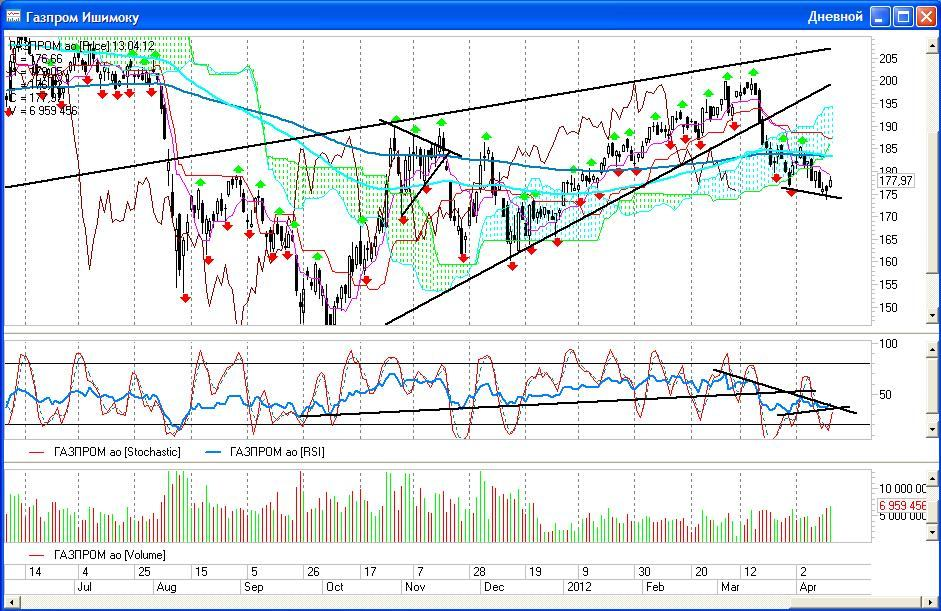Click the Apr month label
Screen dimensions: 941x611
point(808,586)
